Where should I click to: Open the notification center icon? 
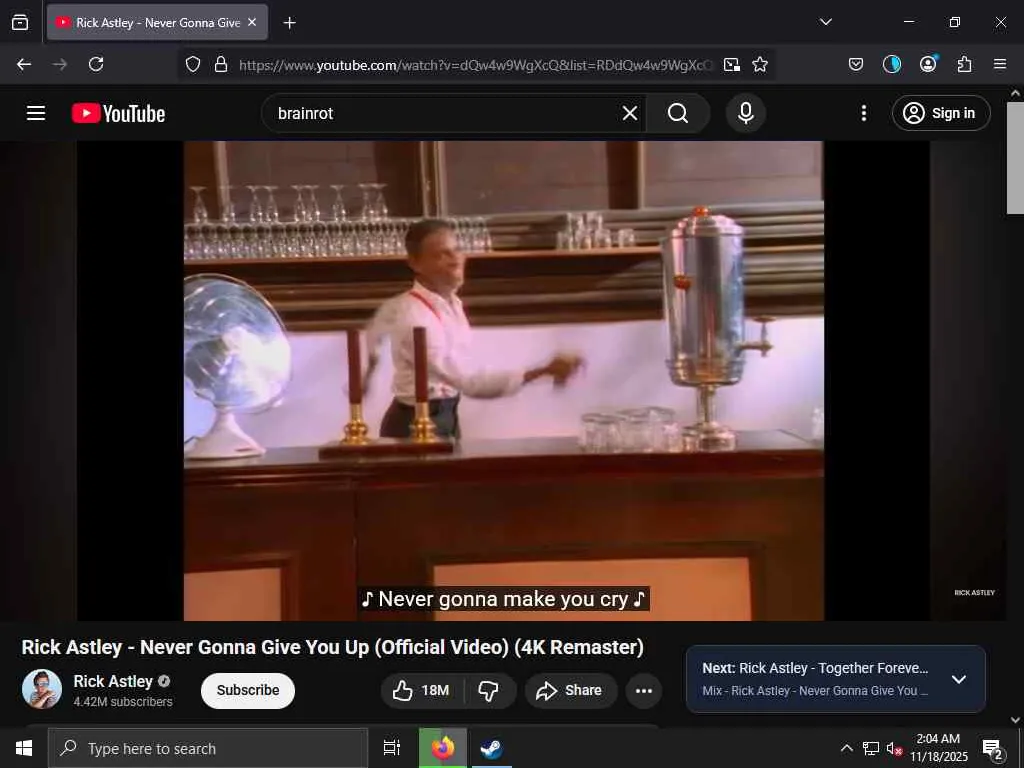[993, 749]
